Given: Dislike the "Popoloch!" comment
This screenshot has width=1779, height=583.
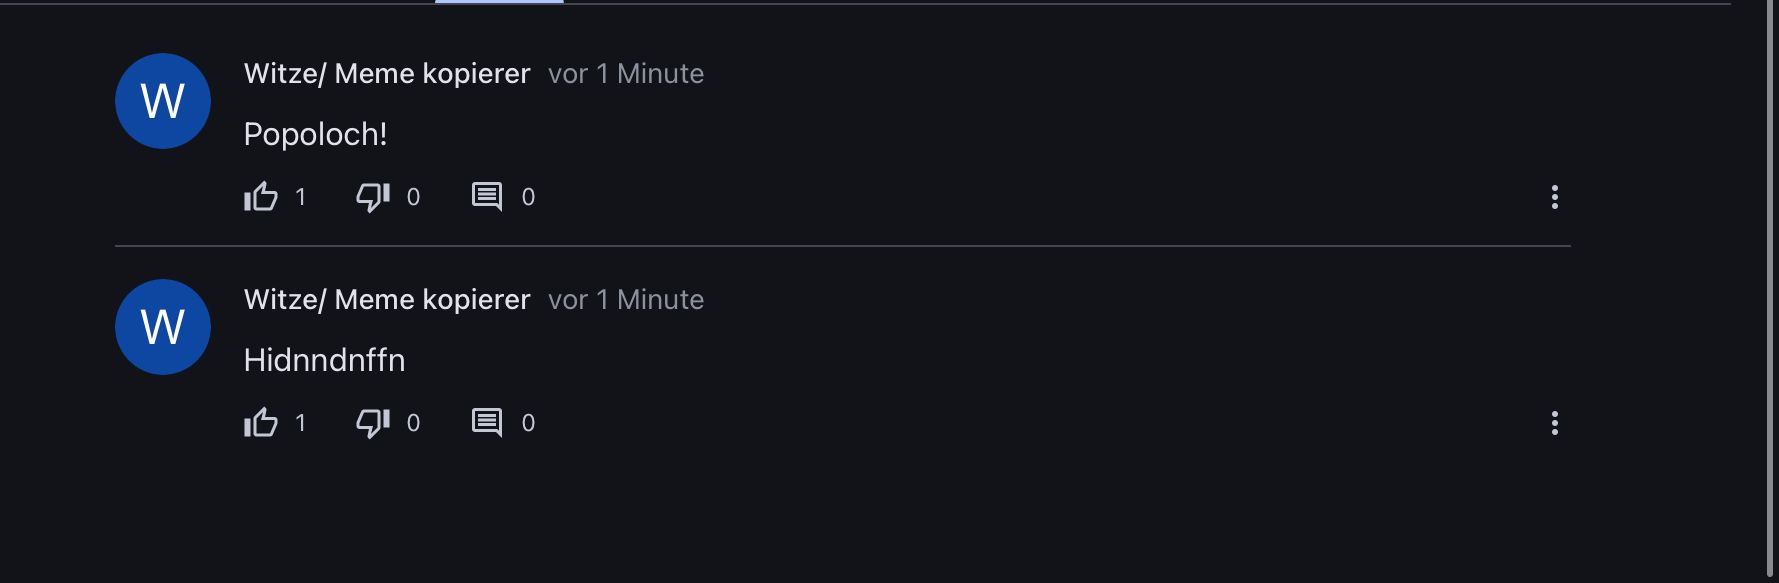Looking at the screenshot, I should [373, 197].
